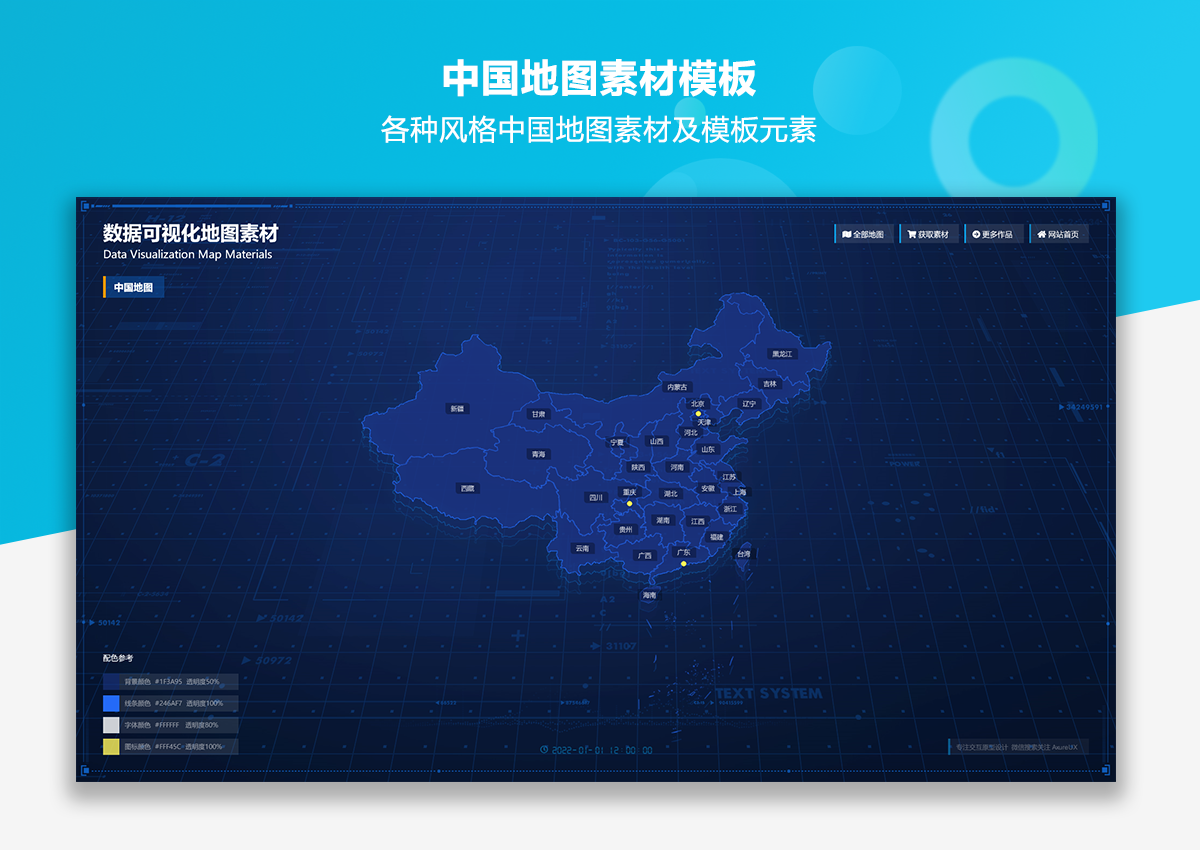Viewport: 1200px width, 850px height.
Task: Click the arrow circle icon for 更多作品
Action: pyautogui.click(x=975, y=234)
